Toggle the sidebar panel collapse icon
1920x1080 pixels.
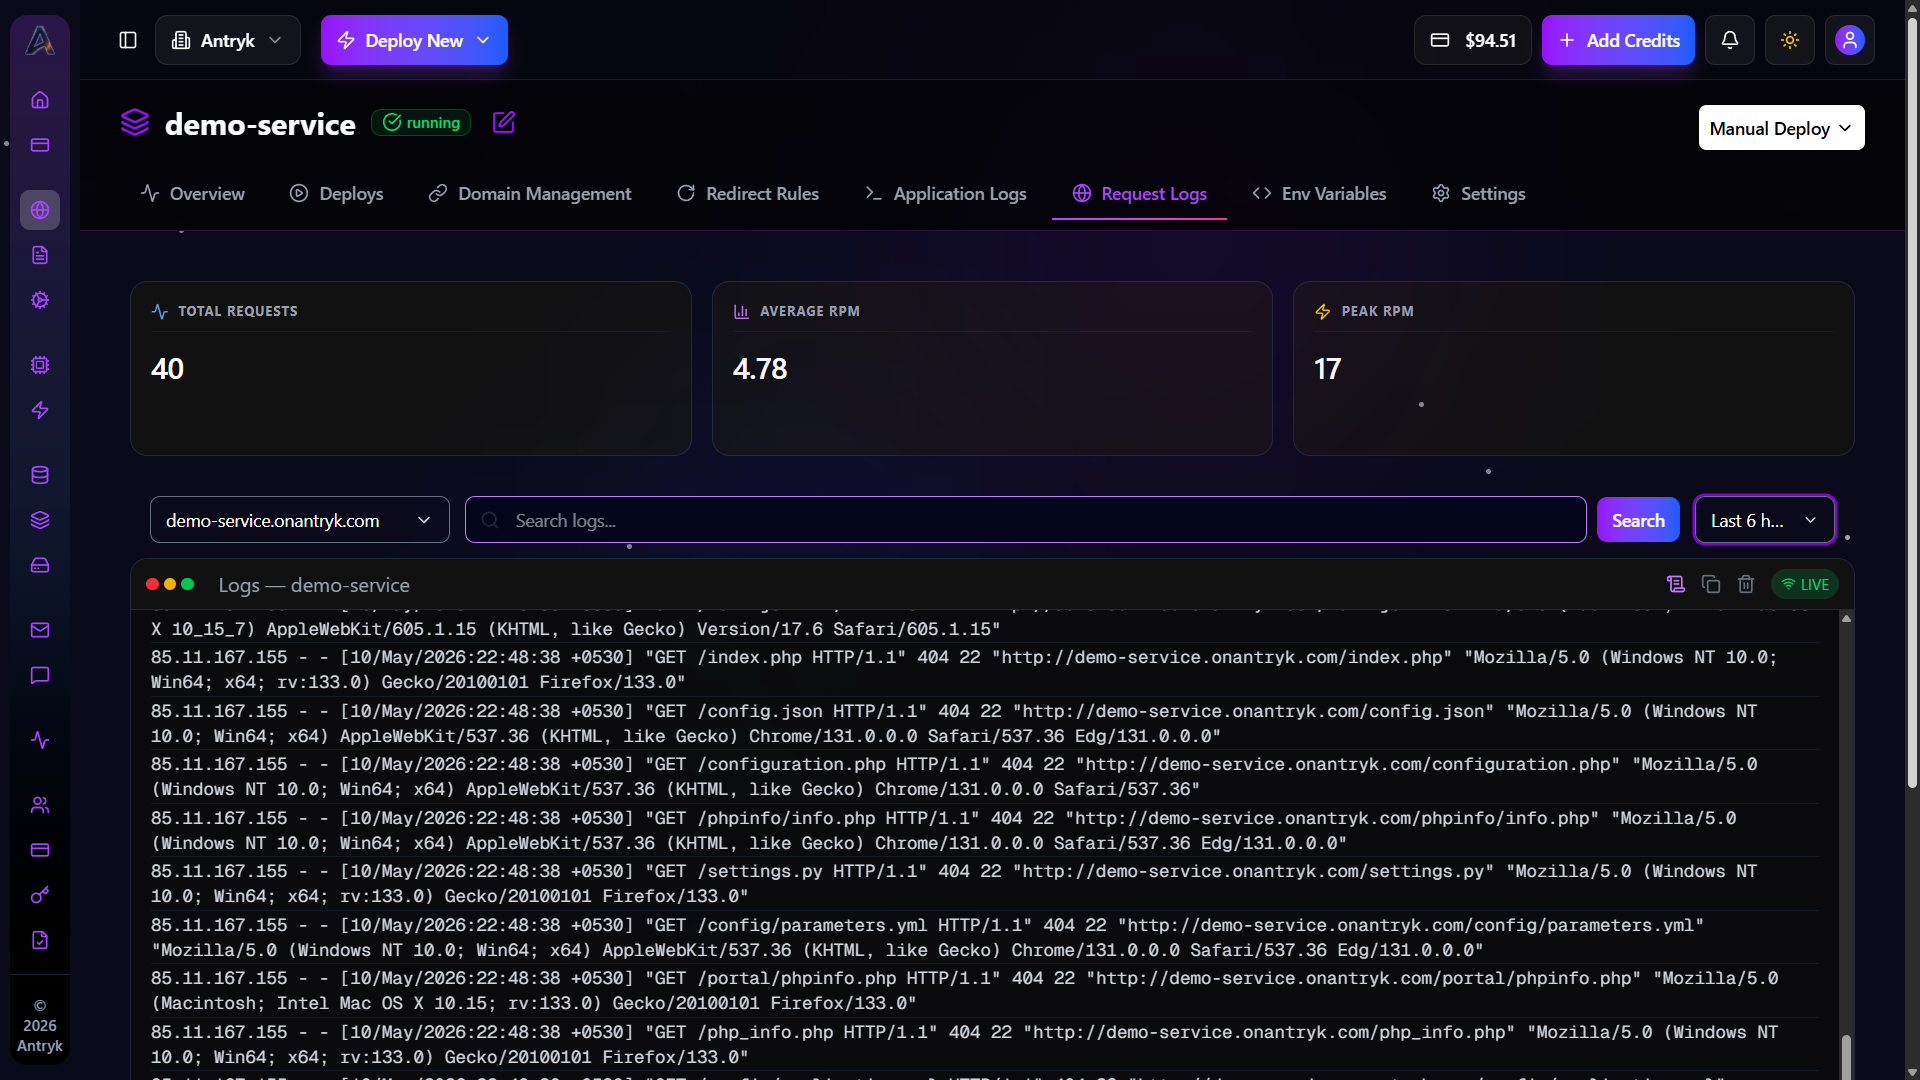(x=128, y=40)
